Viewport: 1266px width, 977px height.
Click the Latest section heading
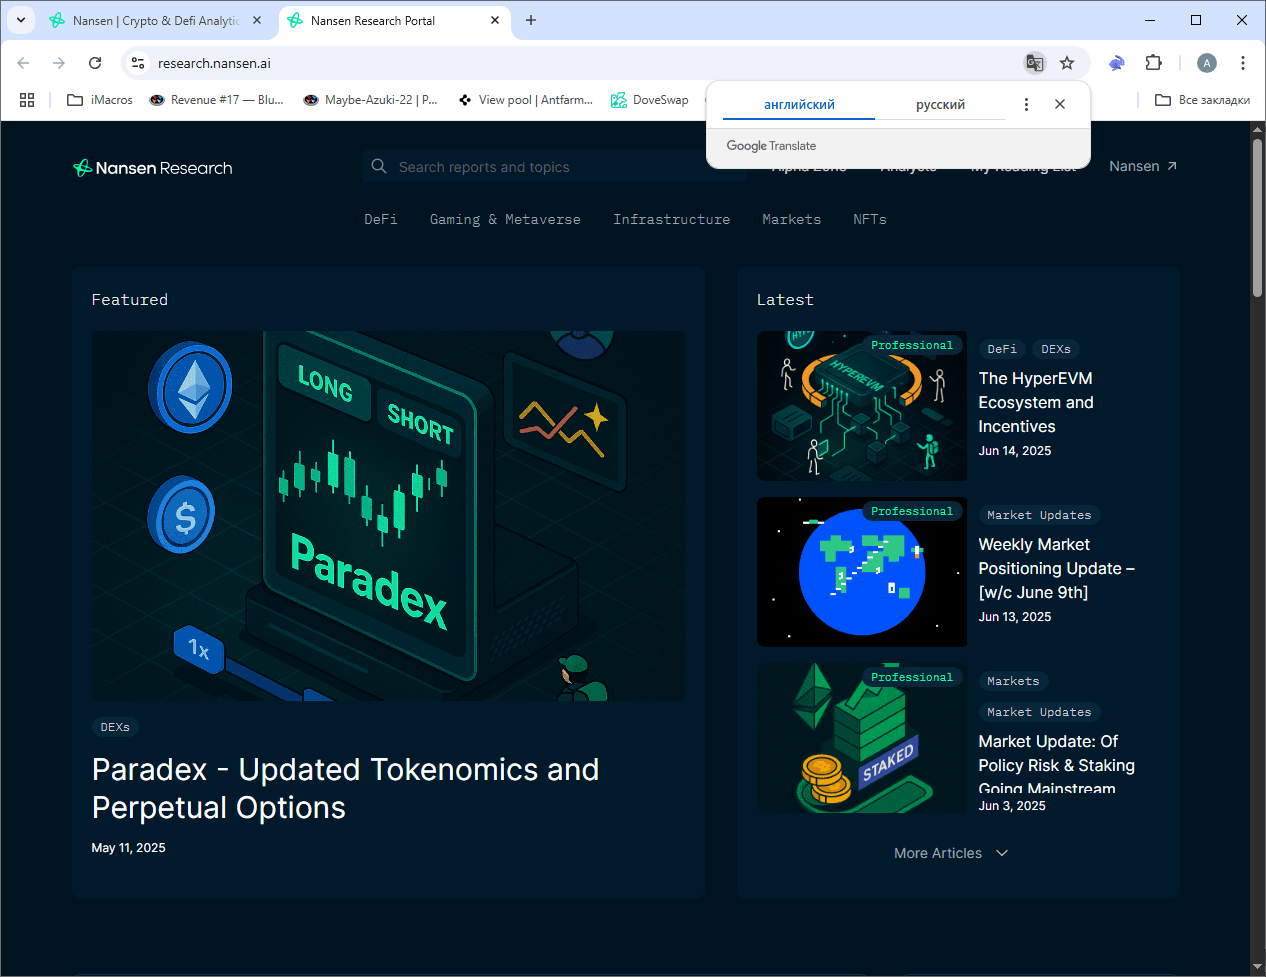click(785, 300)
